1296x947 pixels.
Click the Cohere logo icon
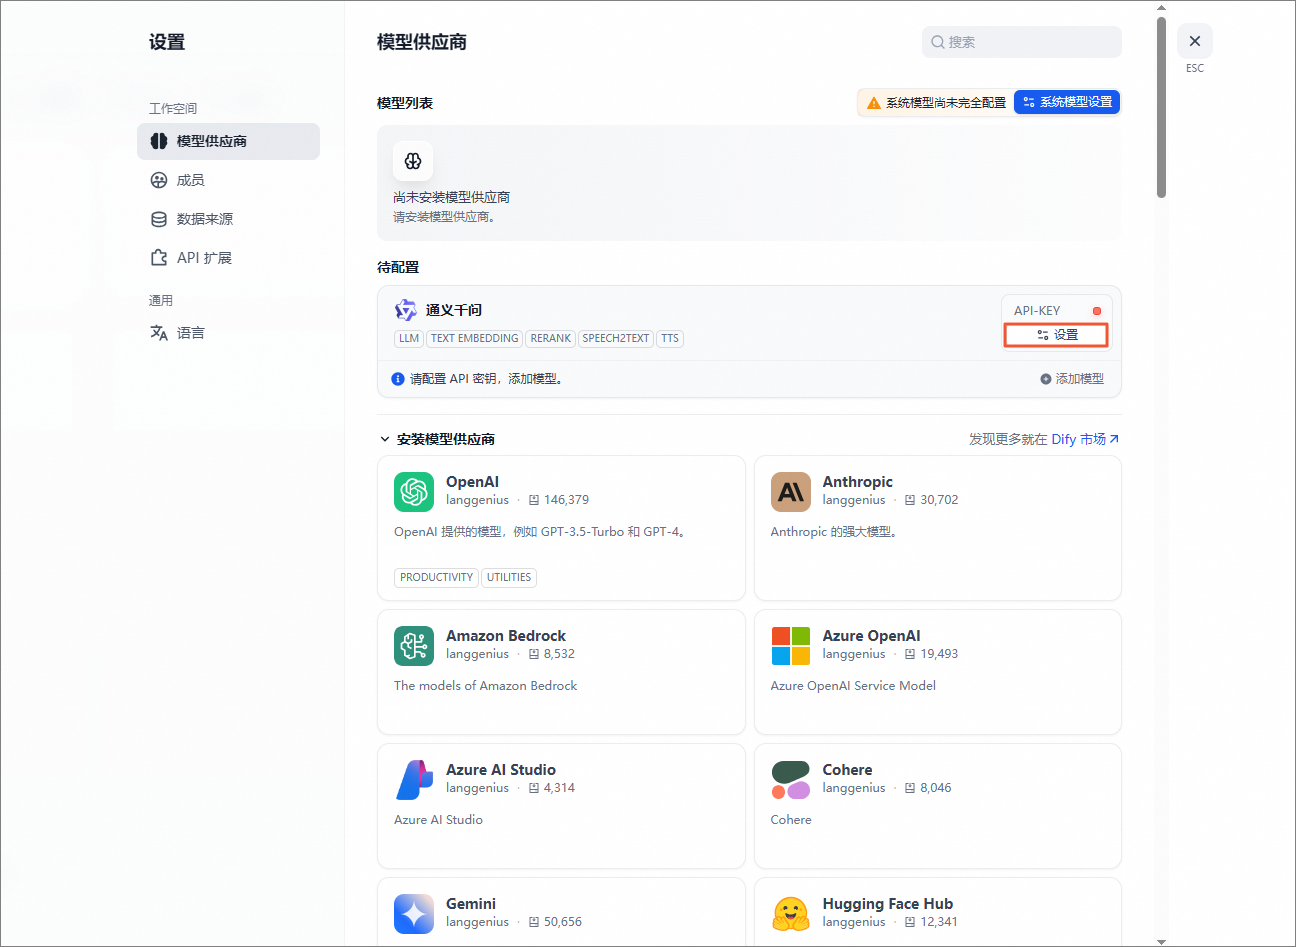[791, 780]
